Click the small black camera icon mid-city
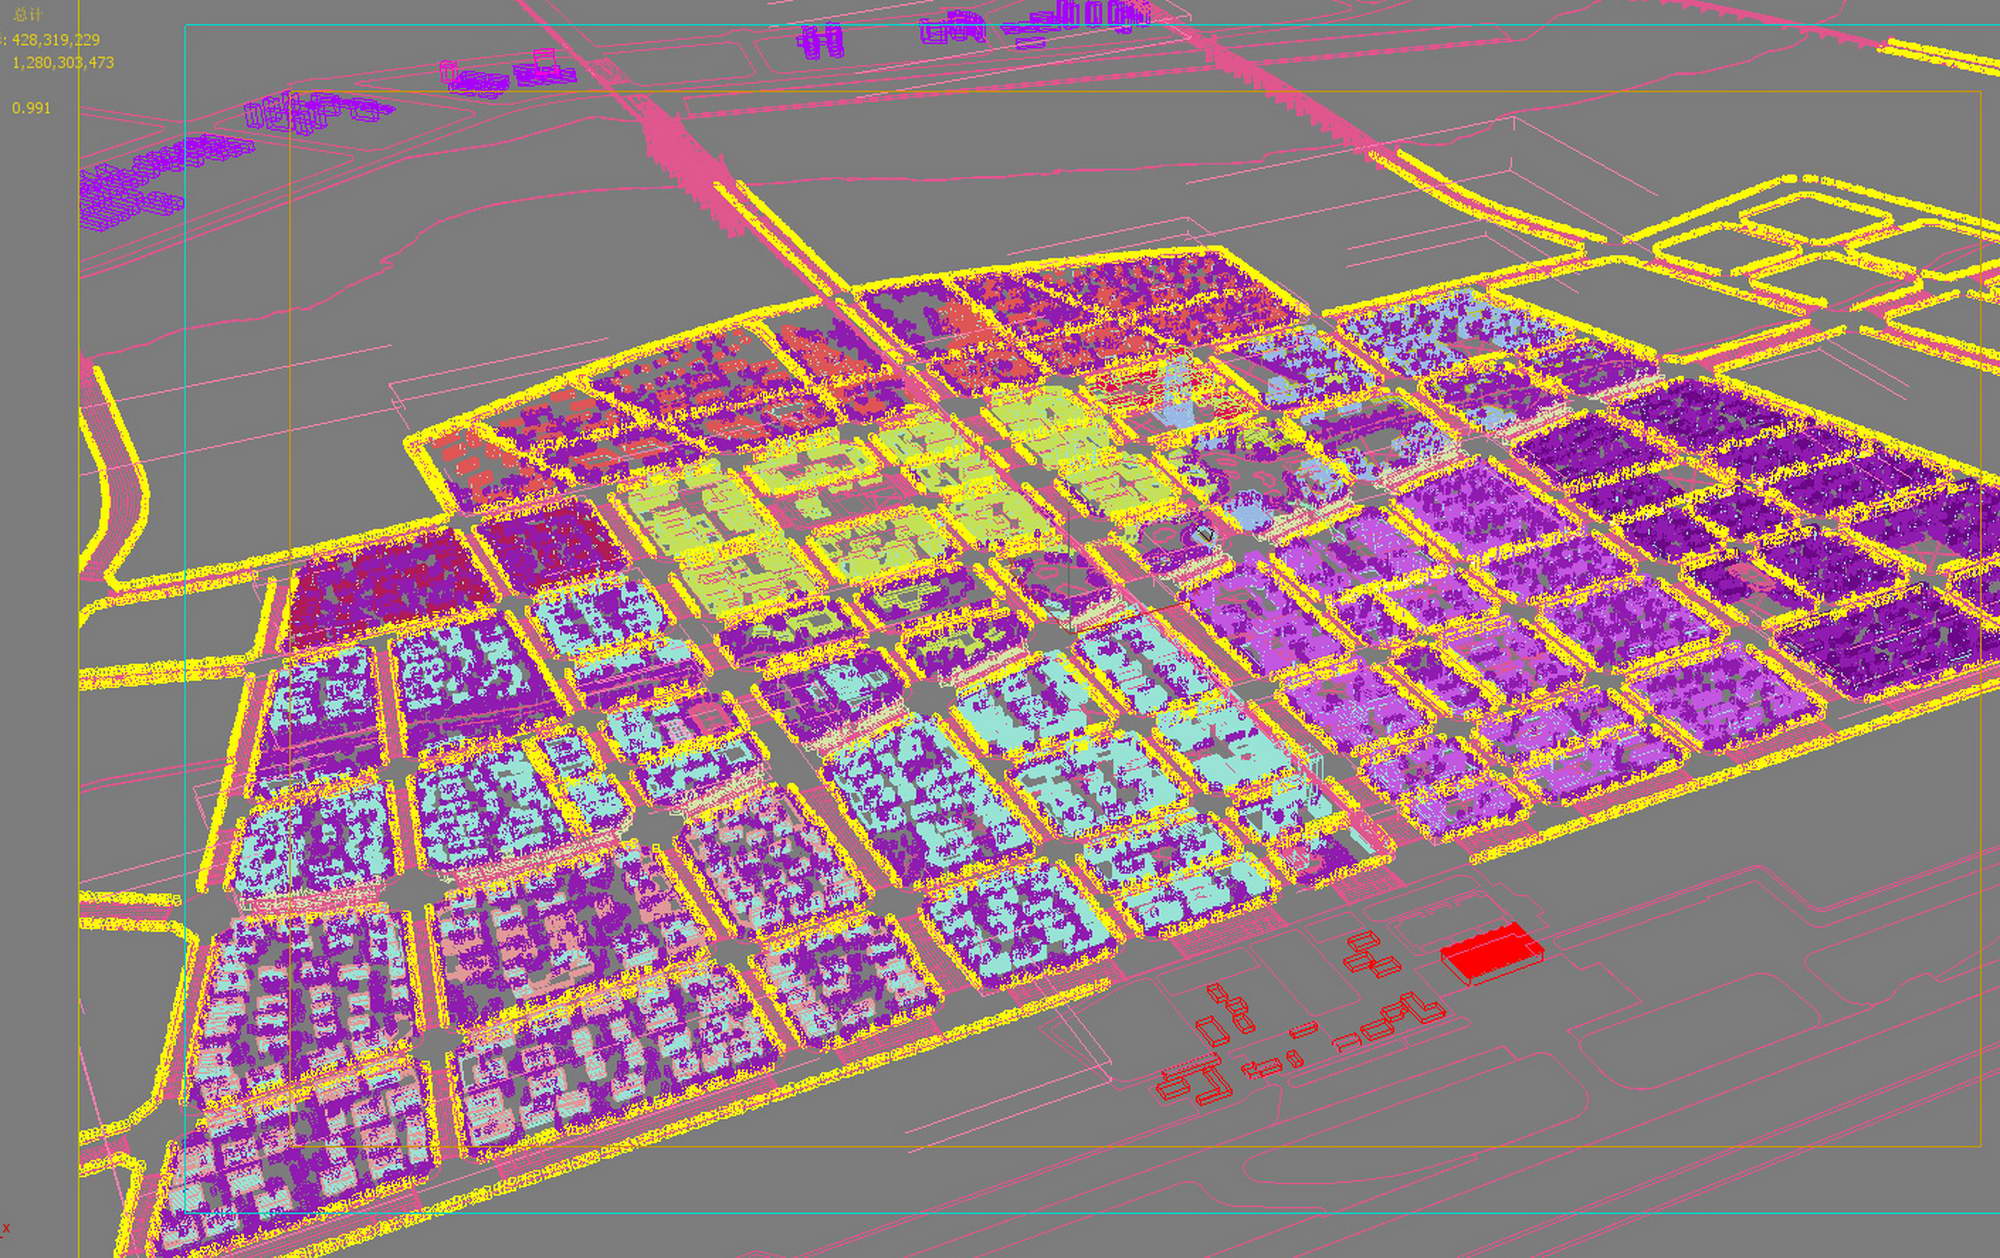The image size is (2000, 1258). 1206,535
